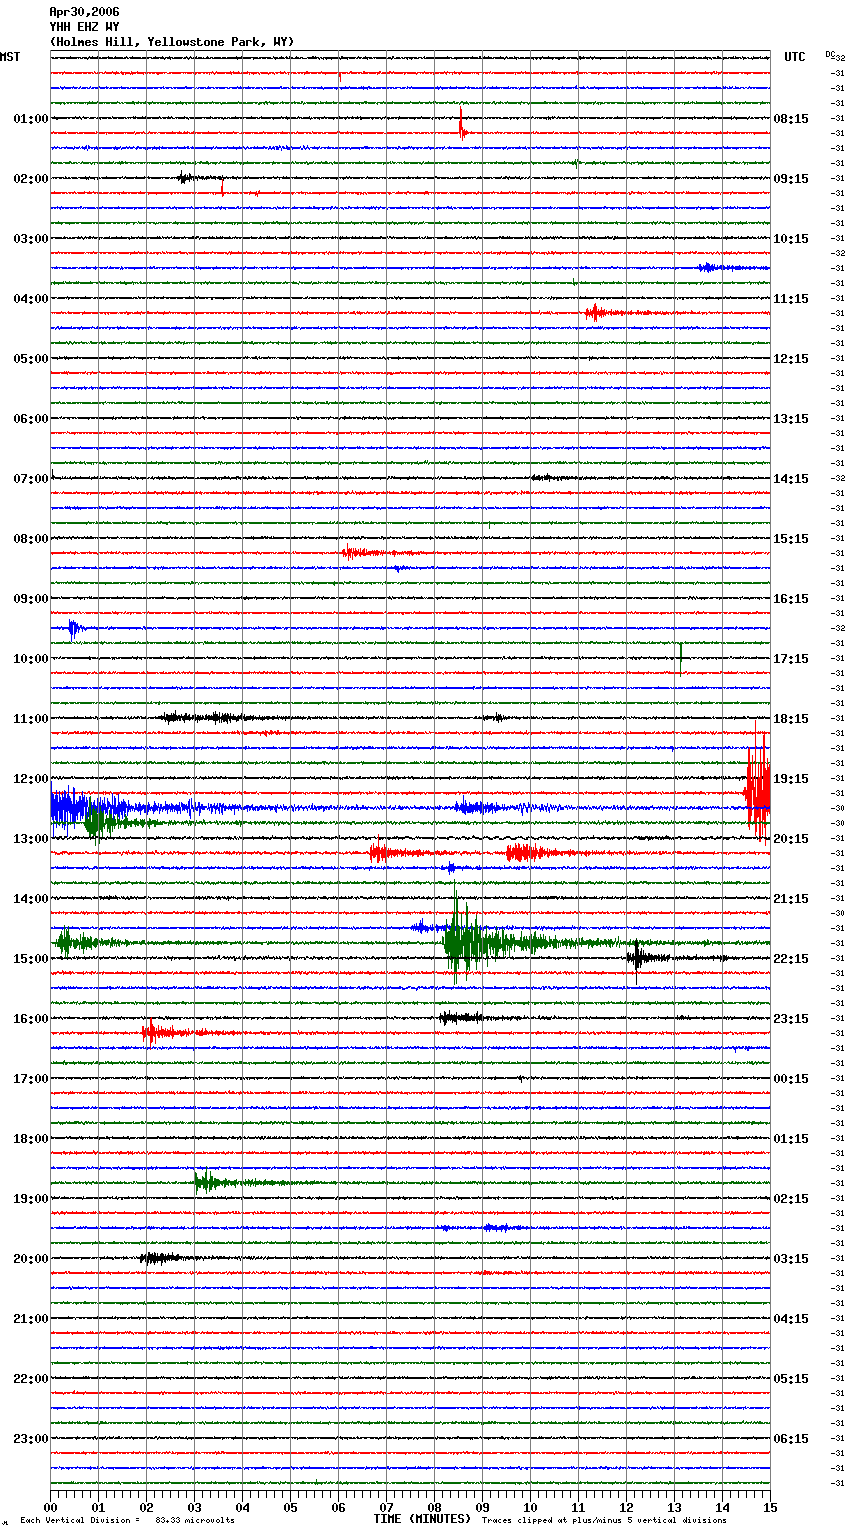Select the 19:00 MST row label
The image size is (850, 1534).
click(31, 1199)
